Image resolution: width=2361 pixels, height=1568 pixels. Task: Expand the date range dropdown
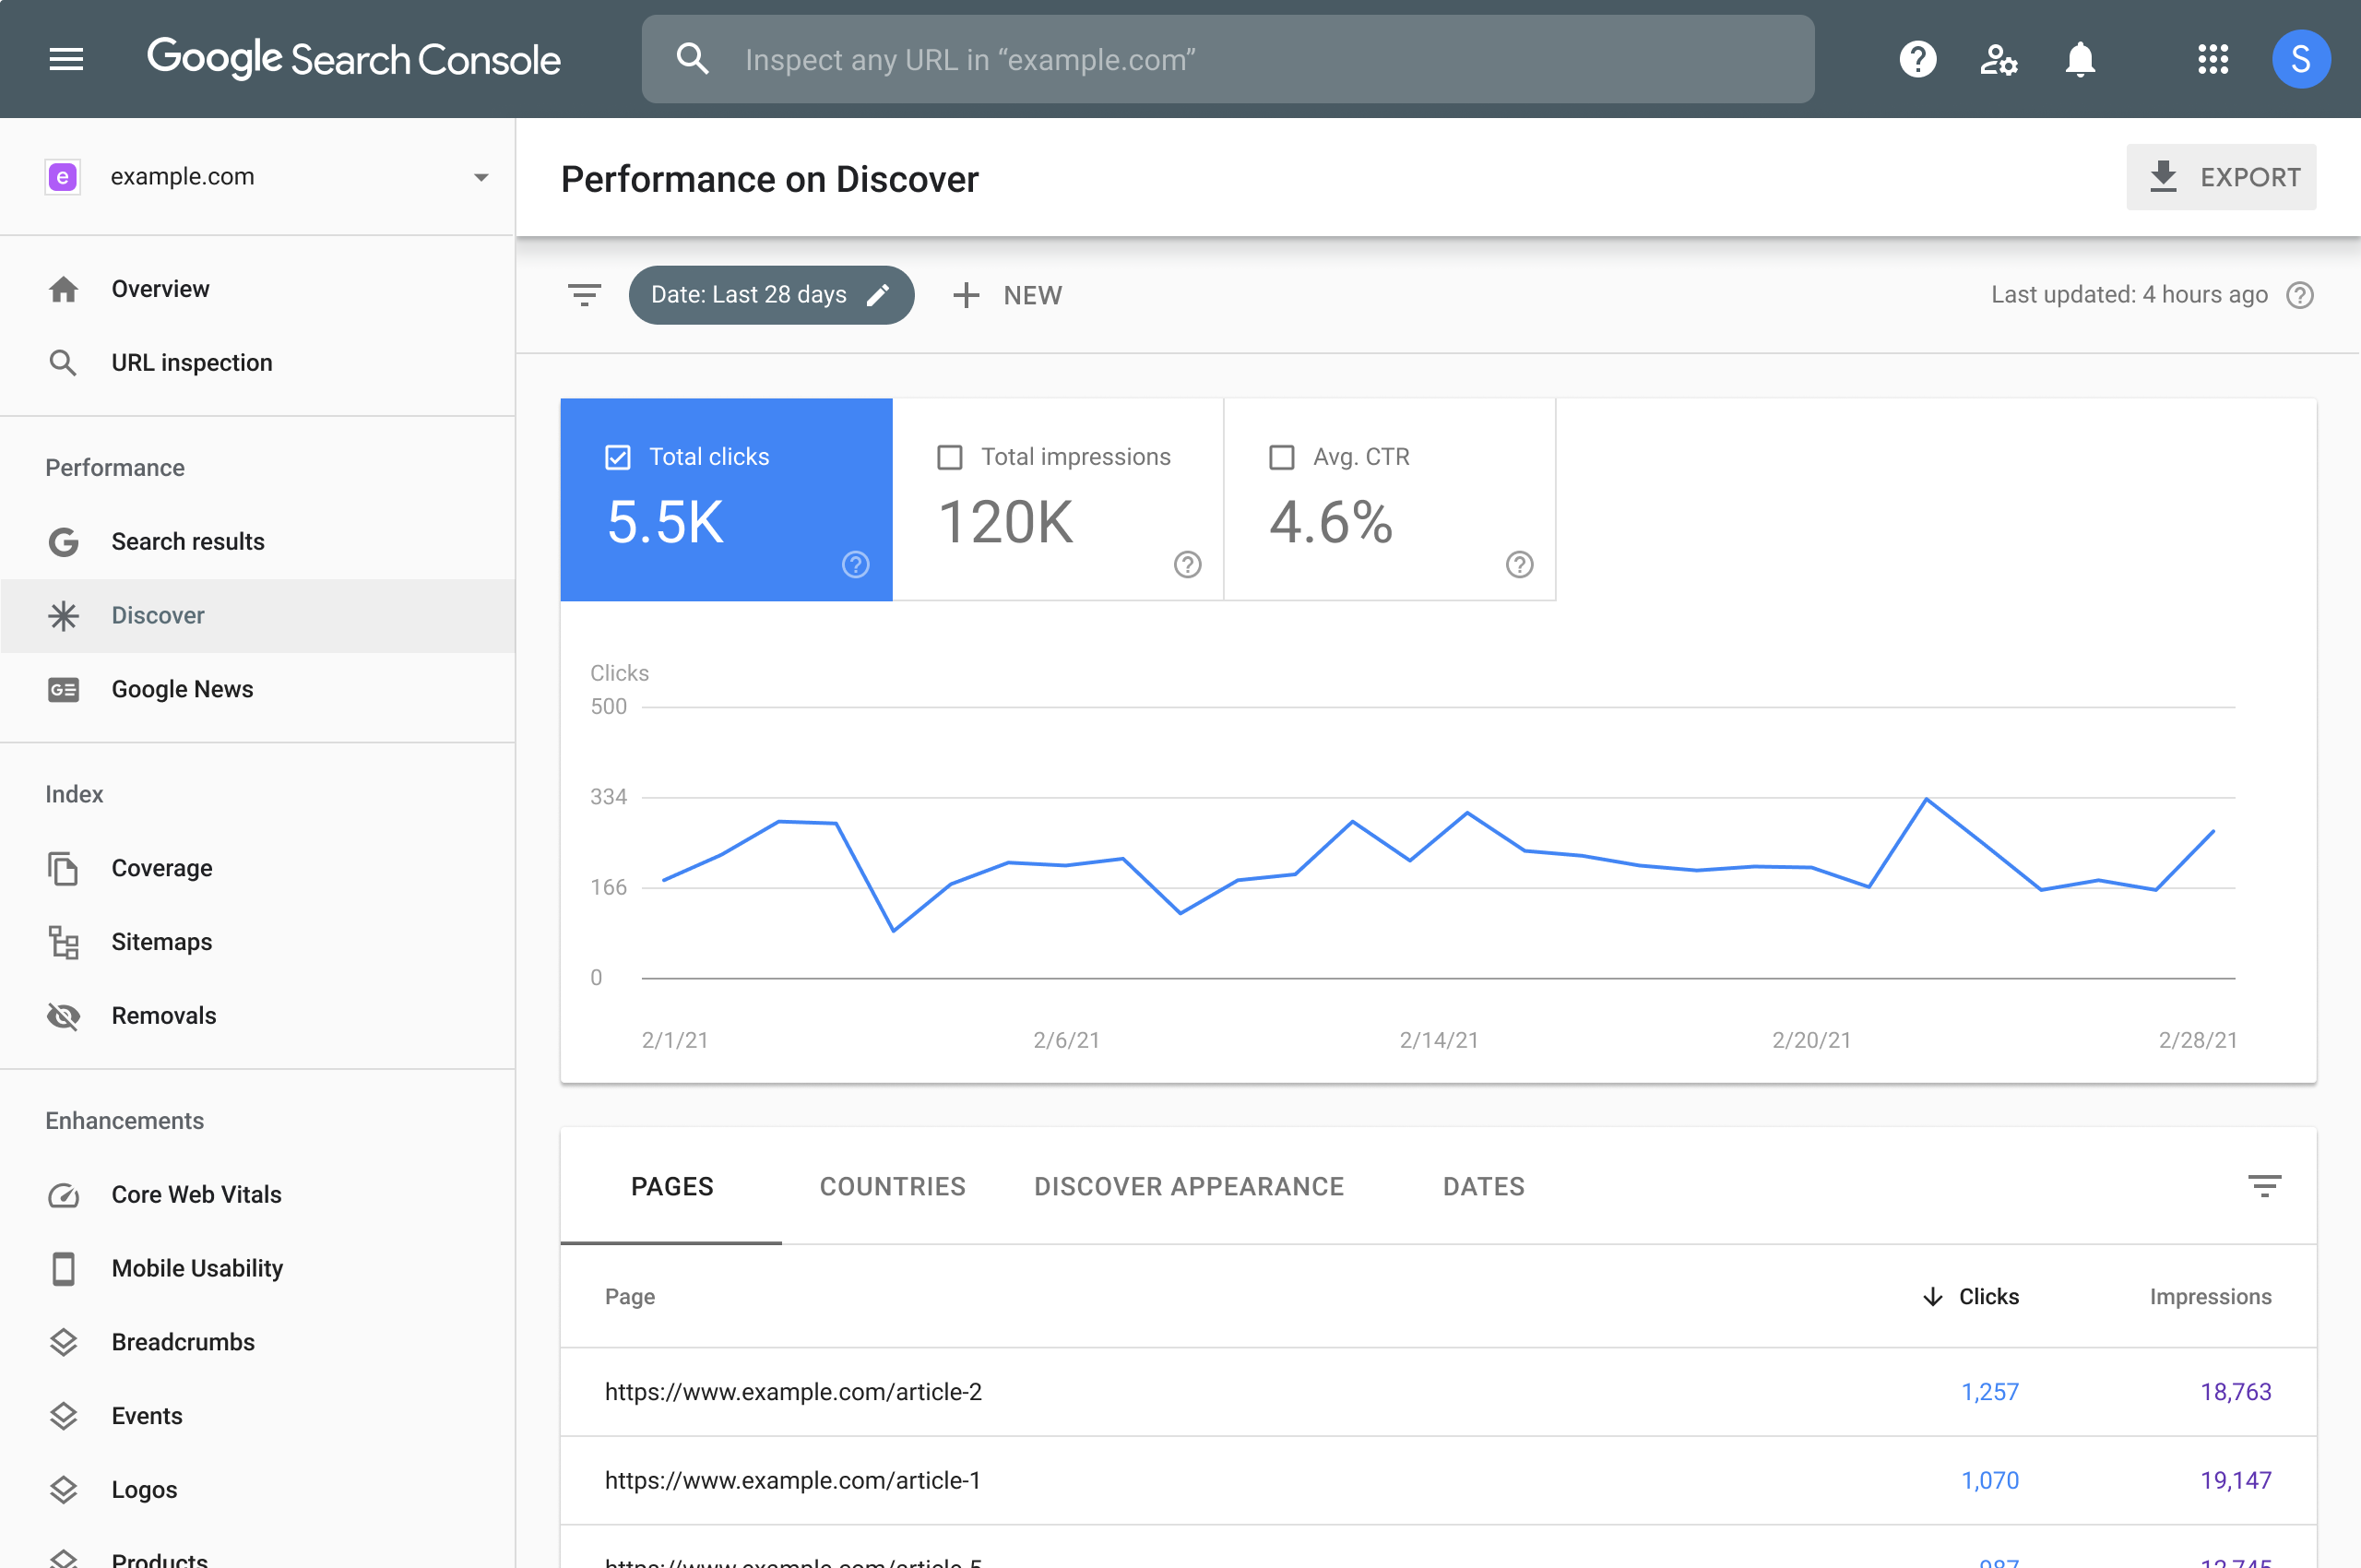coord(769,294)
